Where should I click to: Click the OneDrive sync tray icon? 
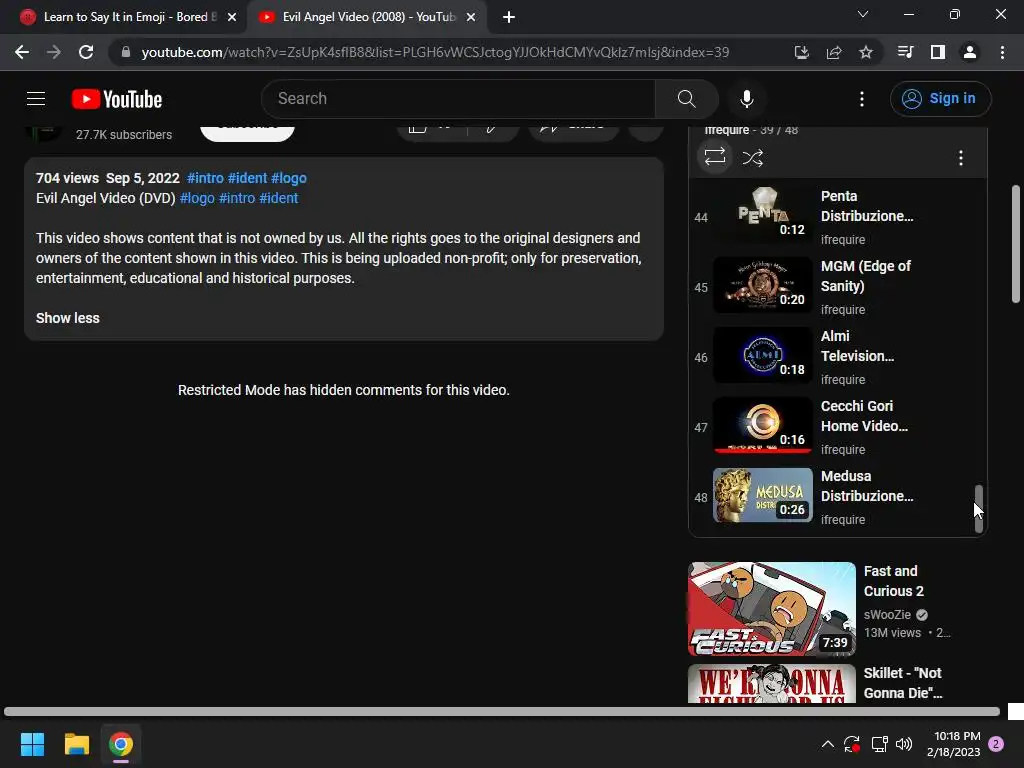click(x=852, y=744)
